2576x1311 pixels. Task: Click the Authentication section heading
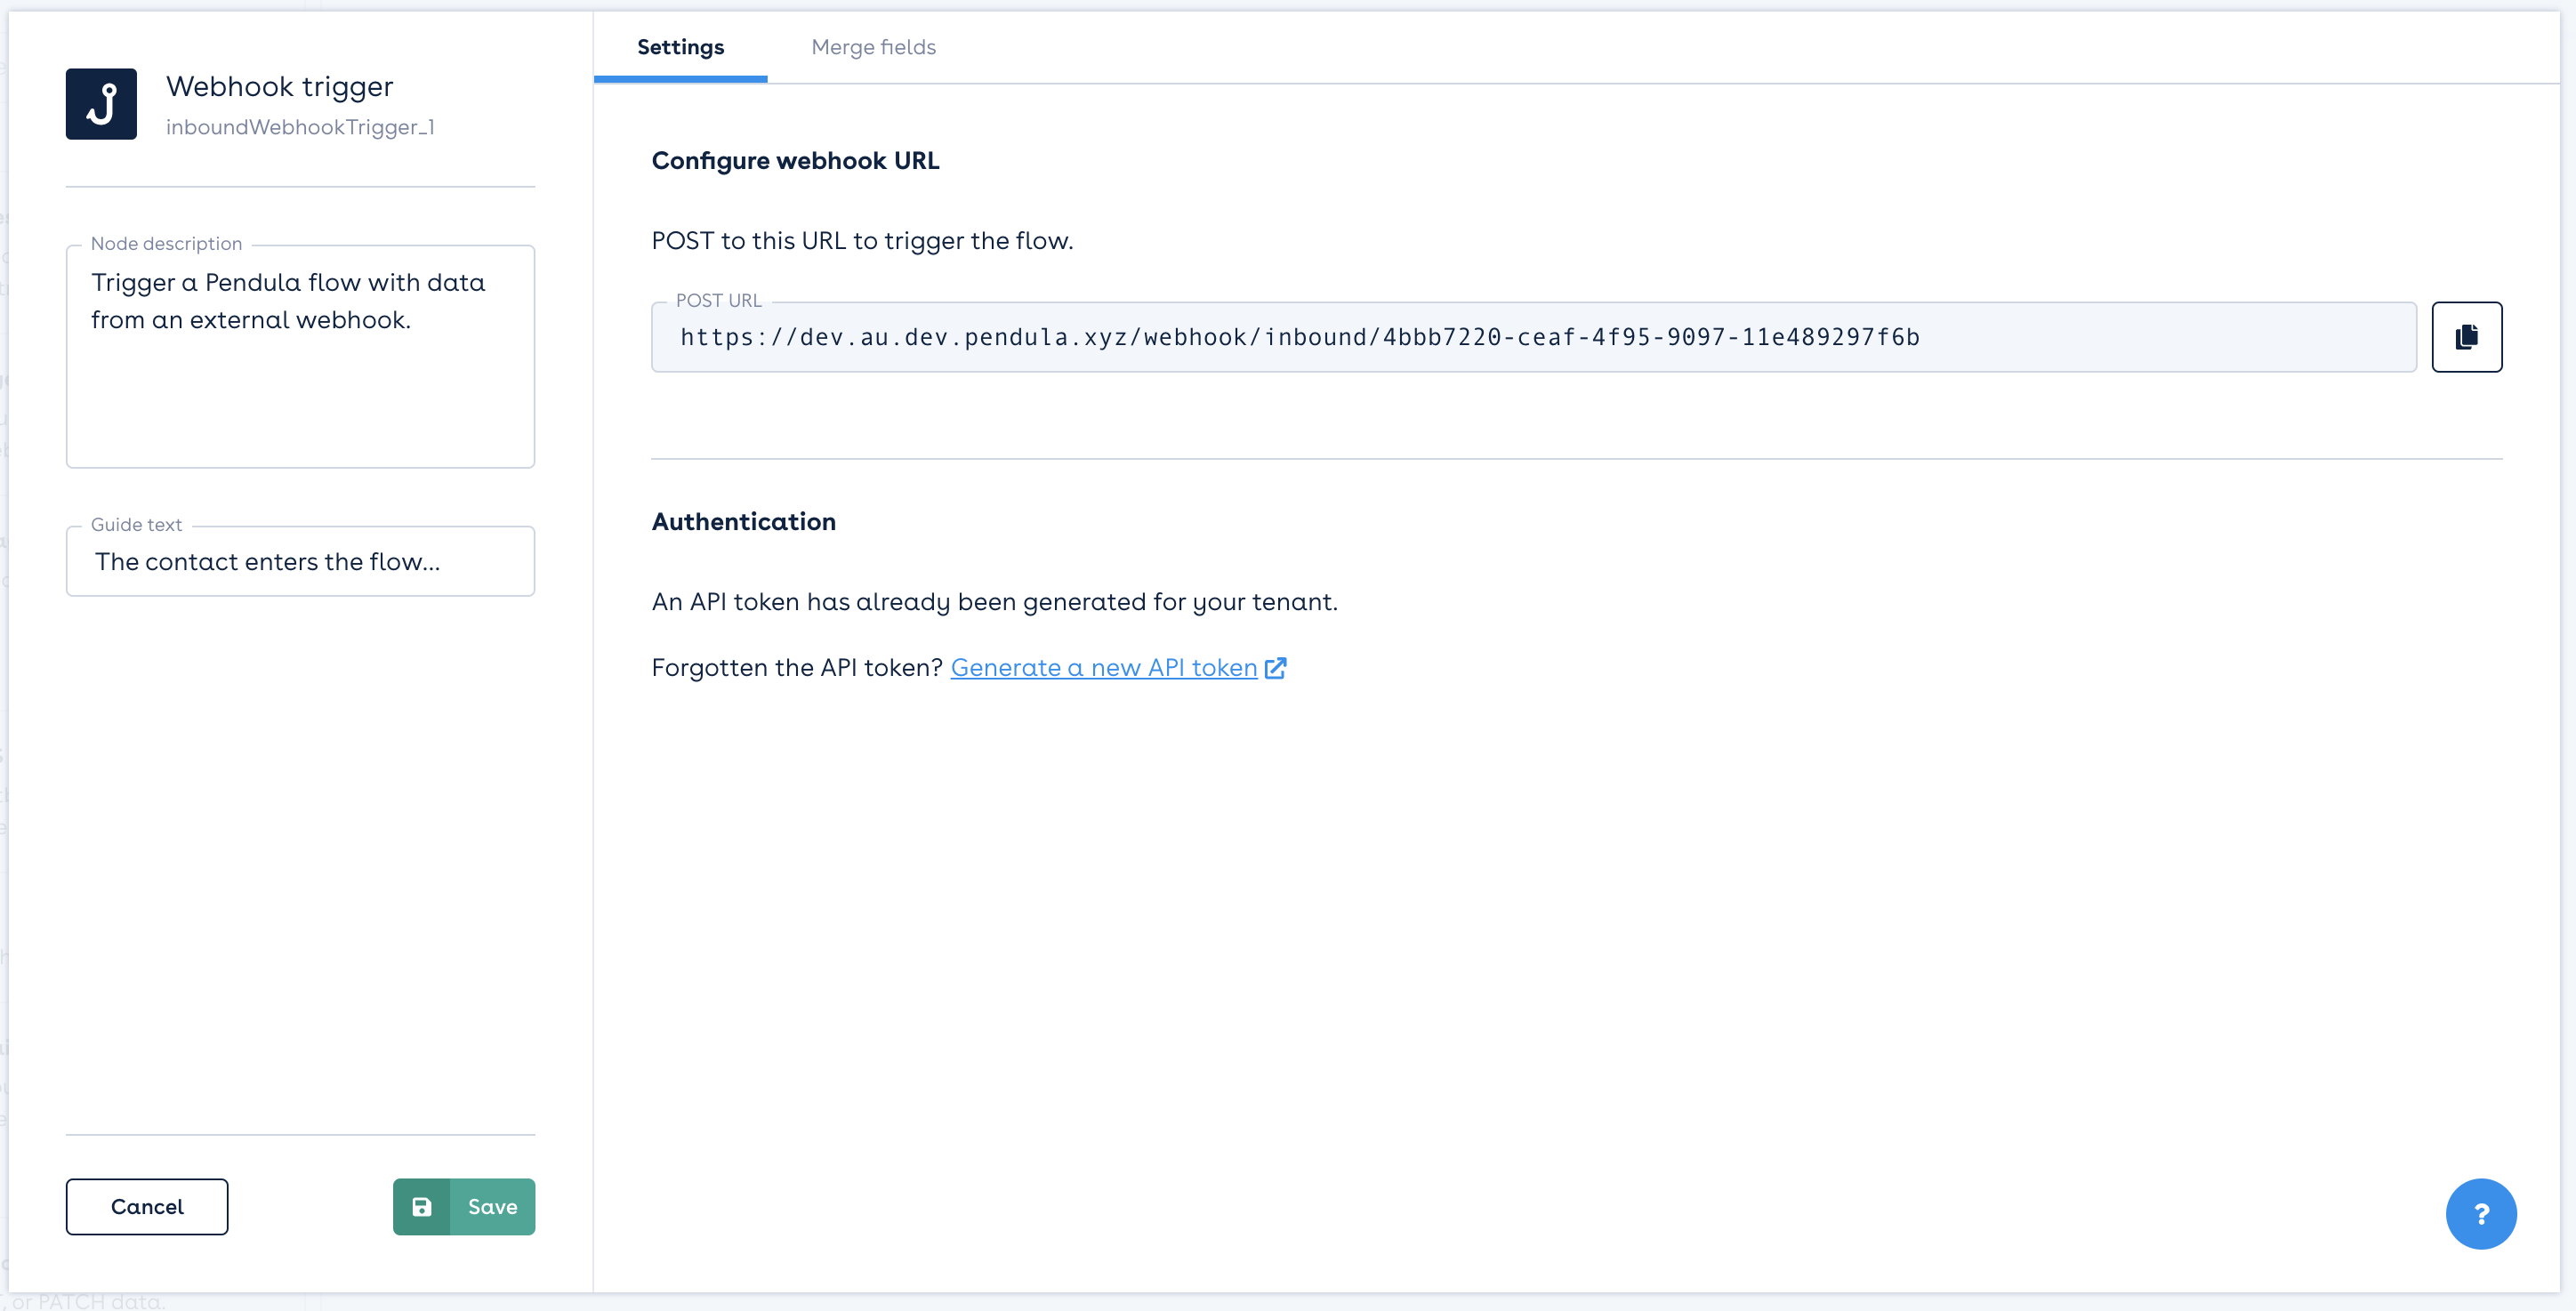pyautogui.click(x=743, y=522)
